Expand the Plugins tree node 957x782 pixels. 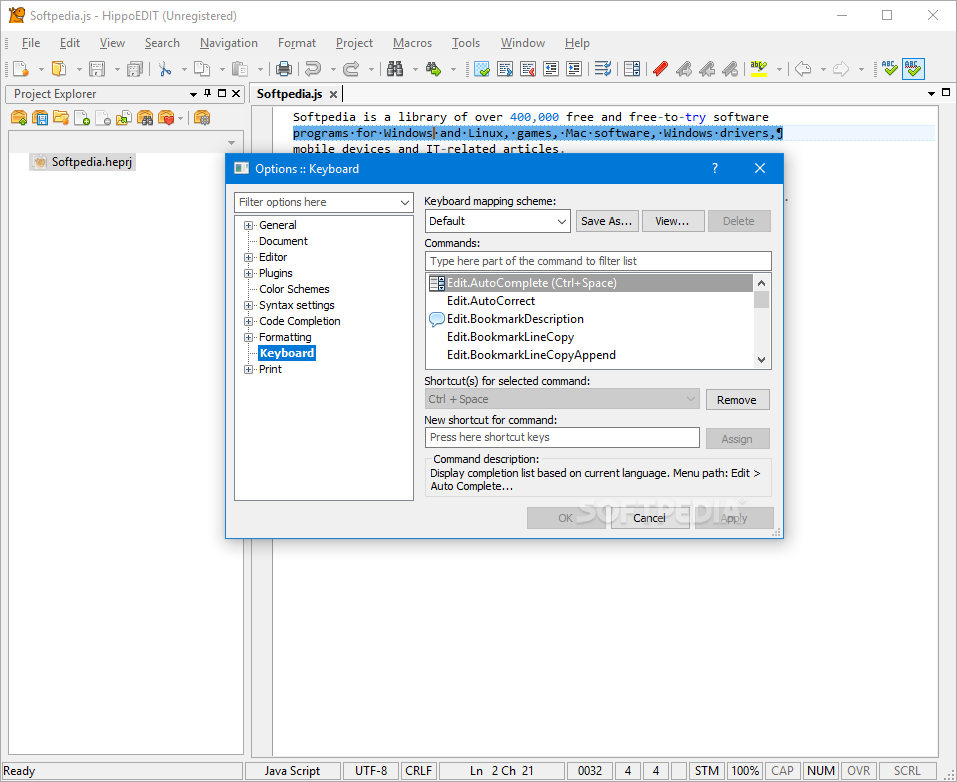(248, 273)
